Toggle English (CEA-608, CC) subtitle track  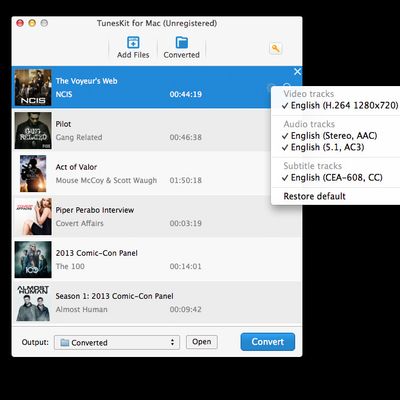(x=332, y=177)
